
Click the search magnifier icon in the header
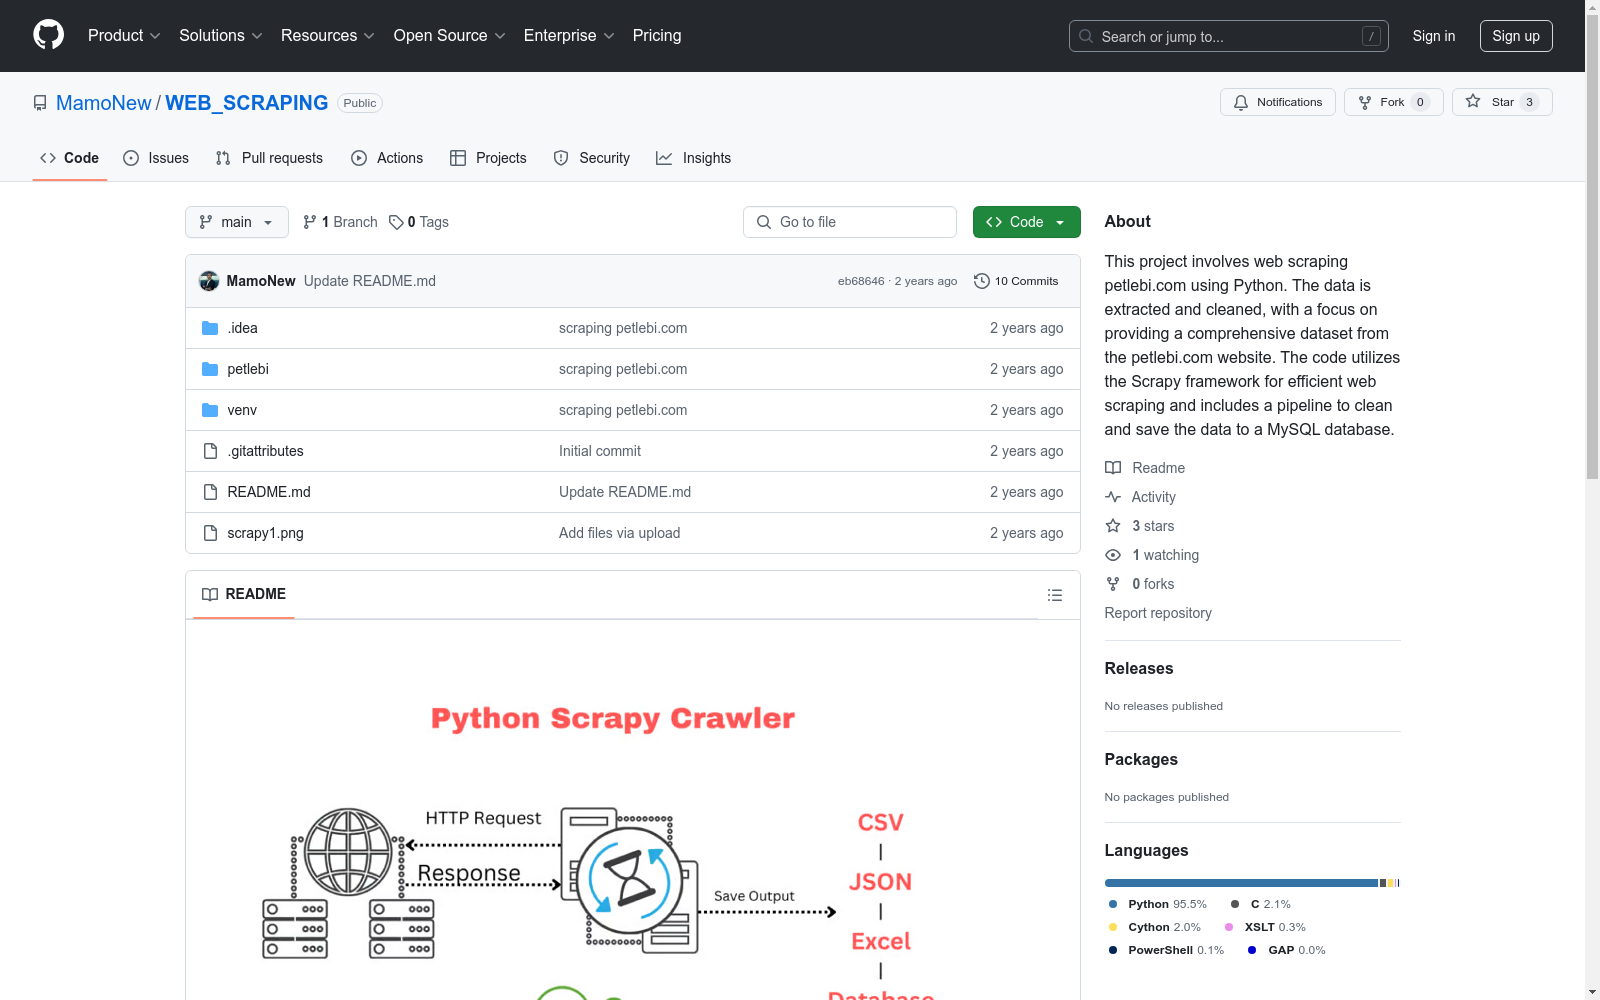(1086, 36)
